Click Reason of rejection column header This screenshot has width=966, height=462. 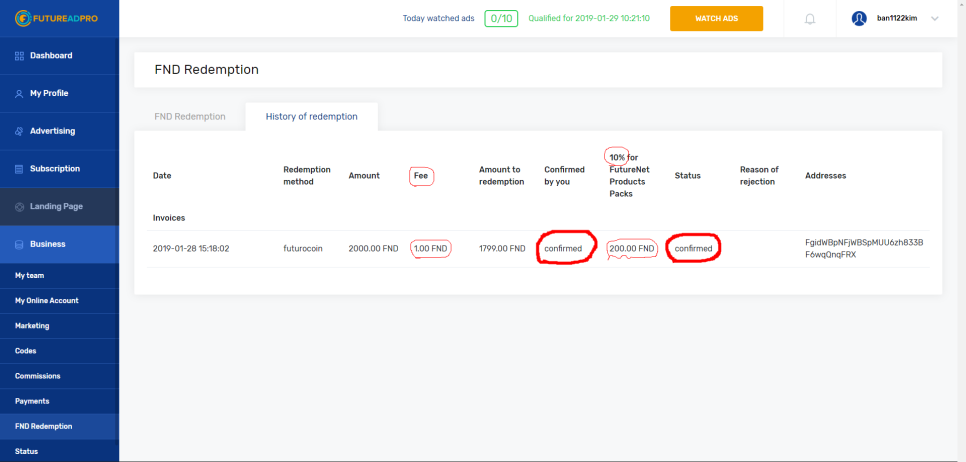[759, 176]
